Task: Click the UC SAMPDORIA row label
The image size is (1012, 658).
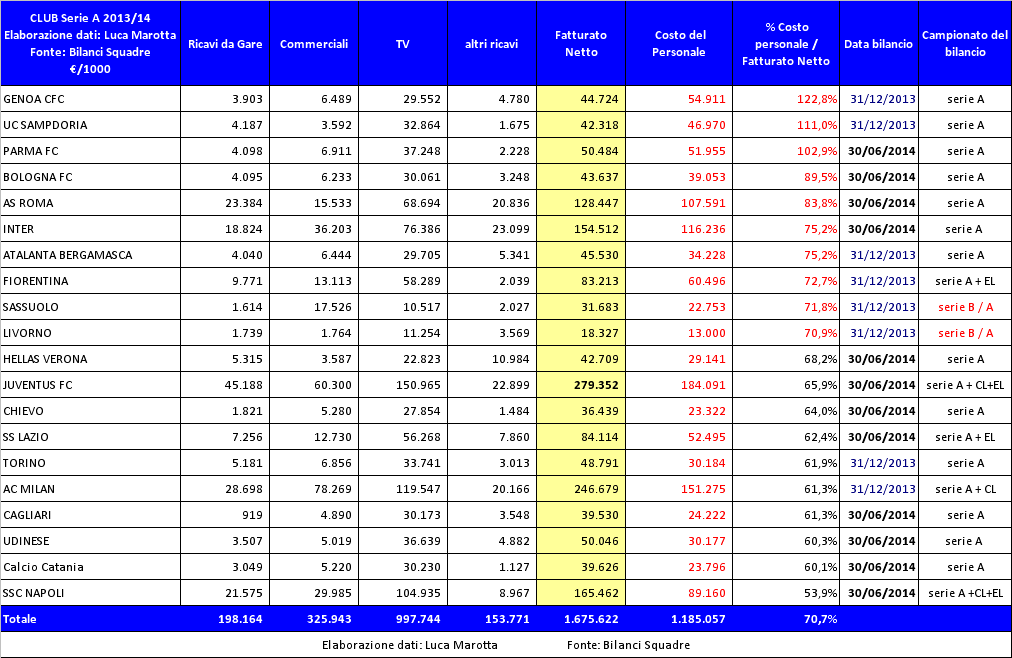Action: click(90, 125)
